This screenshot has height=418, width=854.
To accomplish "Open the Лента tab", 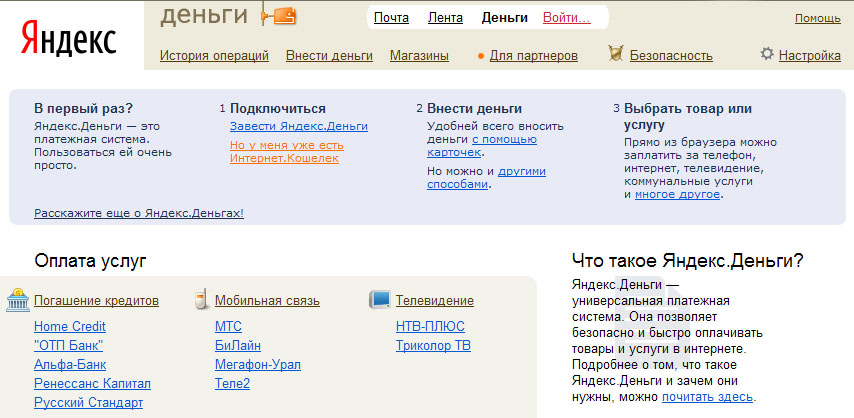I will click(x=445, y=18).
